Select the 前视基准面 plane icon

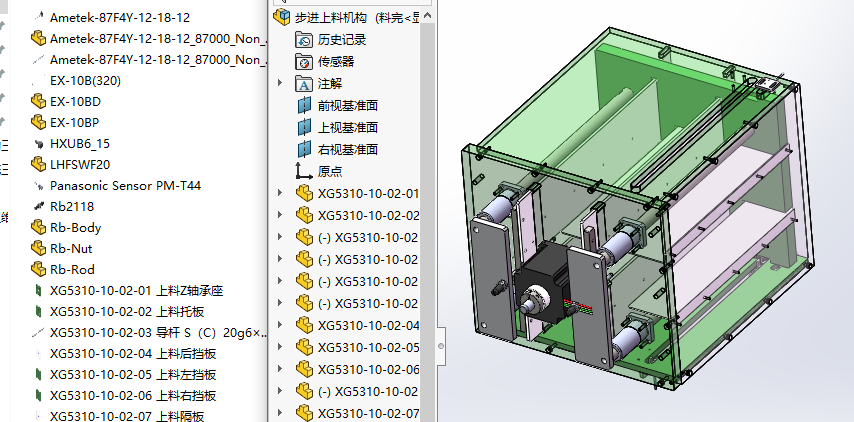point(304,106)
